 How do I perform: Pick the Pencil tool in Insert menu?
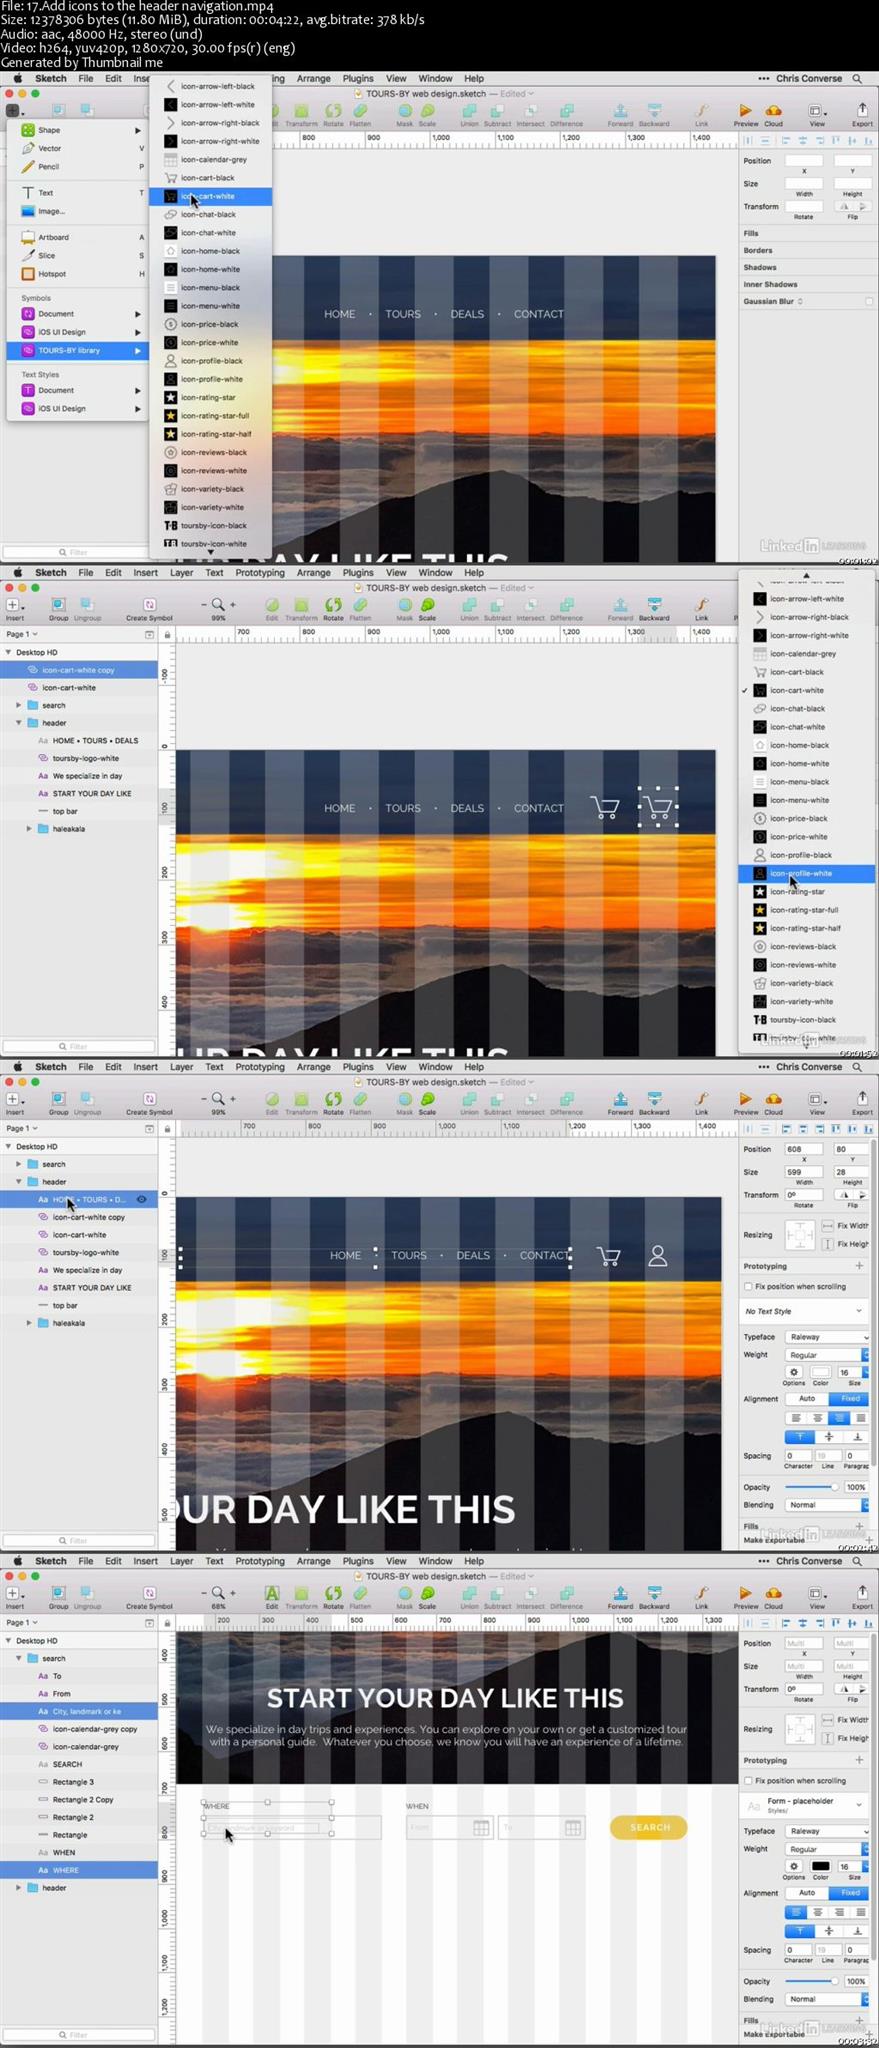point(78,166)
